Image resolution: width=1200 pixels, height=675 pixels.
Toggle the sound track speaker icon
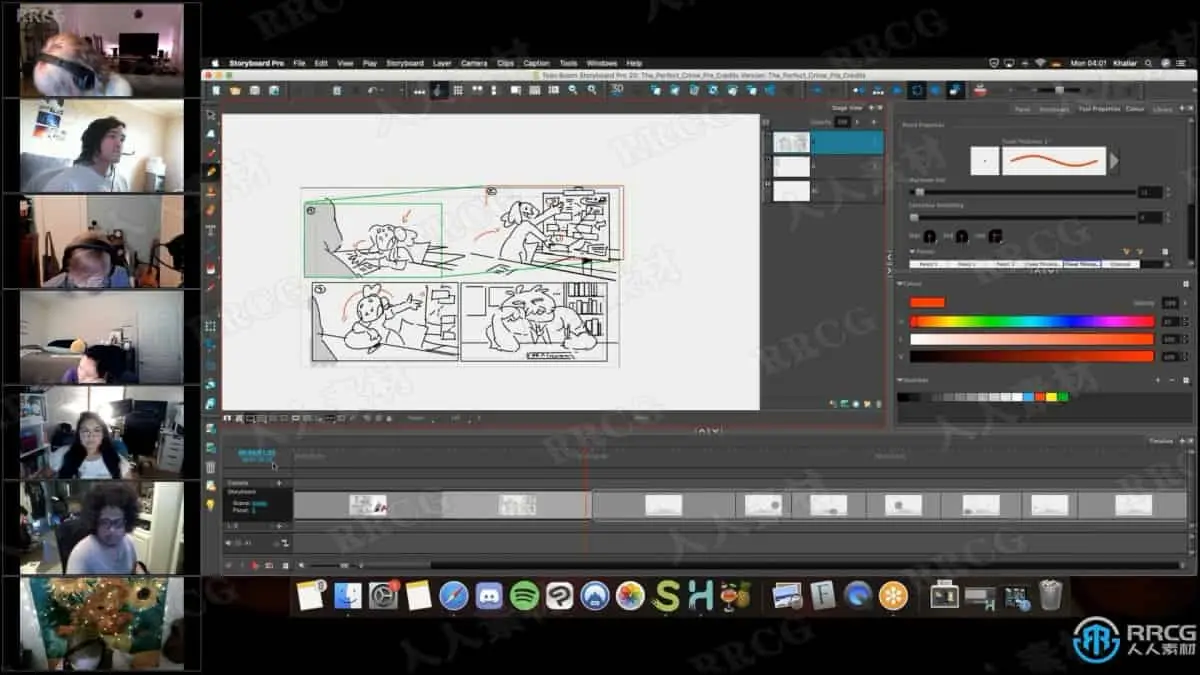(x=229, y=543)
